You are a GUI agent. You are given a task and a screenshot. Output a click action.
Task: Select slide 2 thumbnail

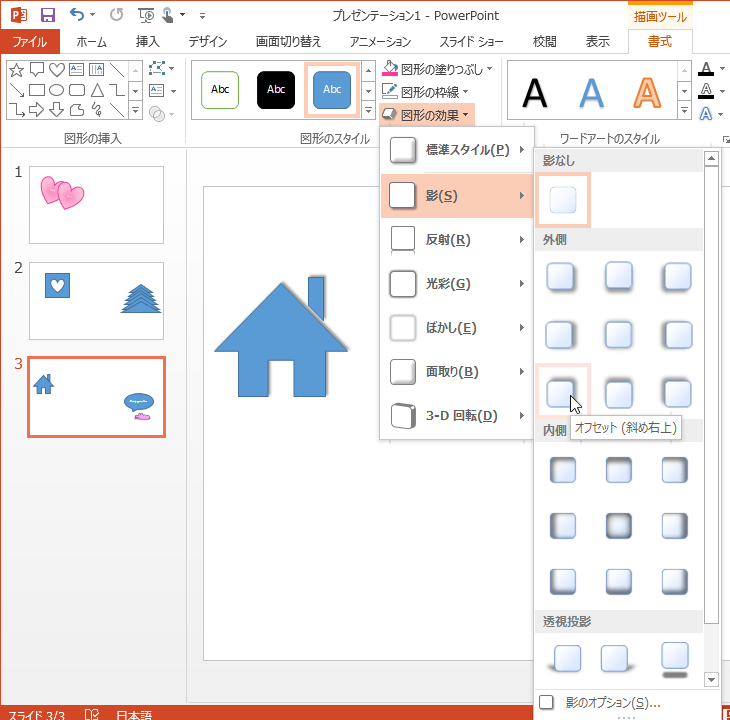96,301
